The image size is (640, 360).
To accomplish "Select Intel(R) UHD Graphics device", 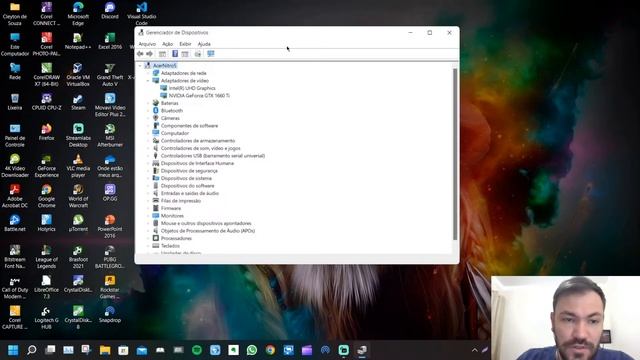I will (192, 88).
